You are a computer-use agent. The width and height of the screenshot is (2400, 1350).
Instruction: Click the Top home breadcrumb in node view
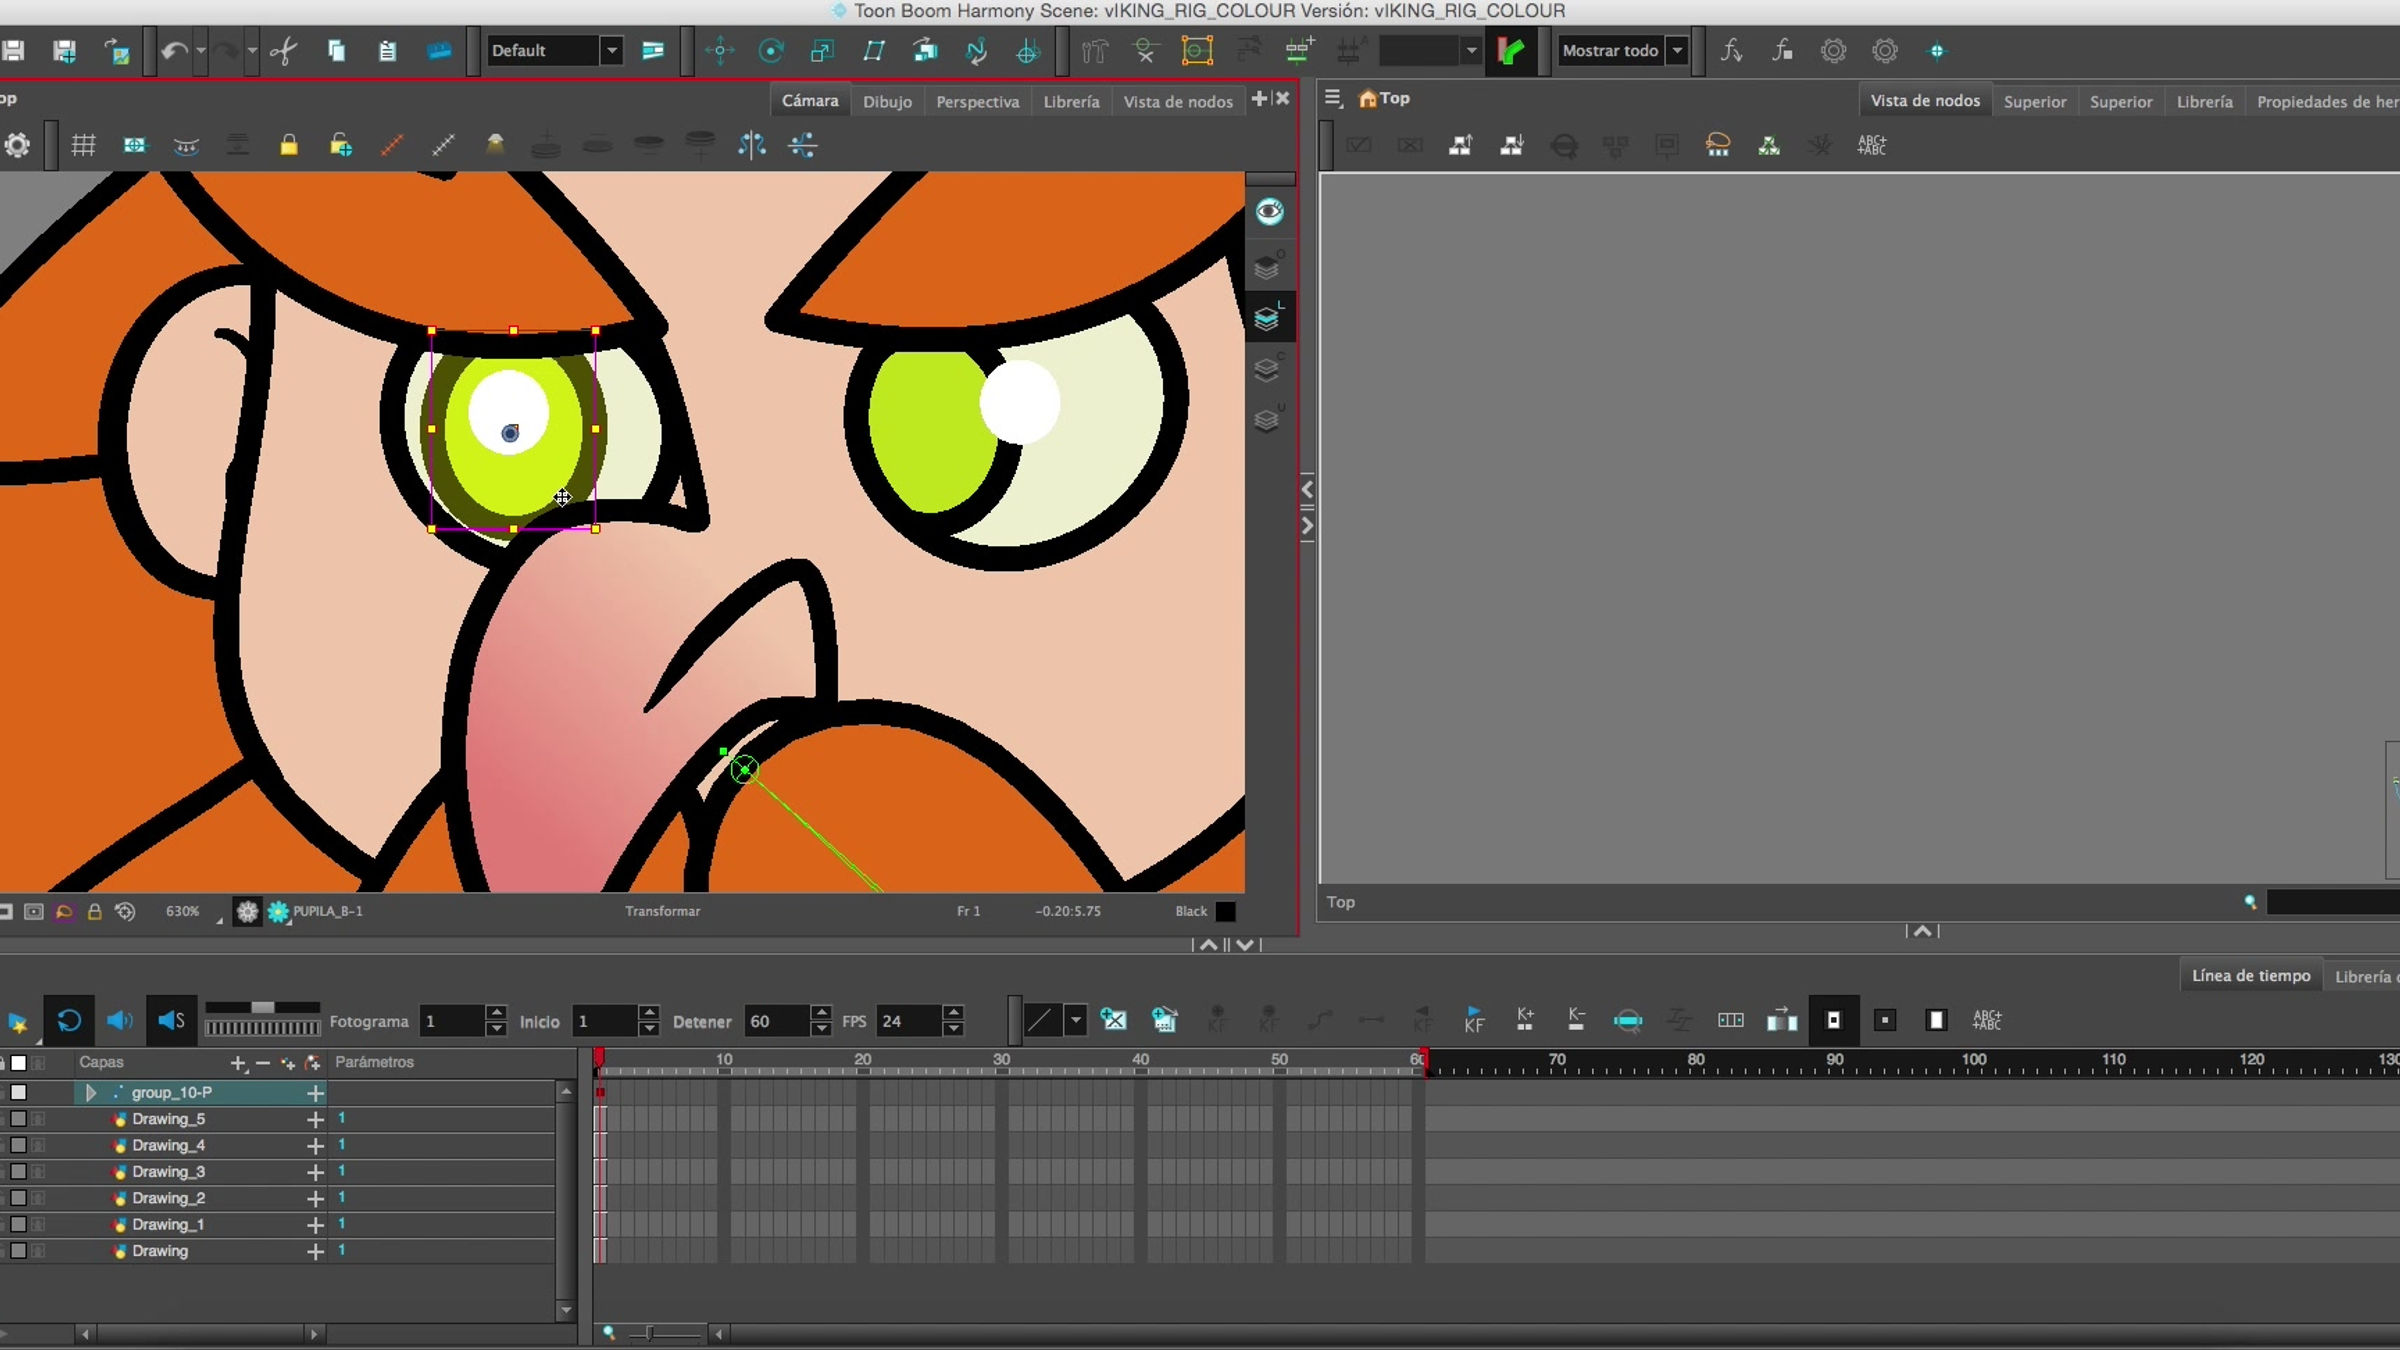tap(1384, 98)
